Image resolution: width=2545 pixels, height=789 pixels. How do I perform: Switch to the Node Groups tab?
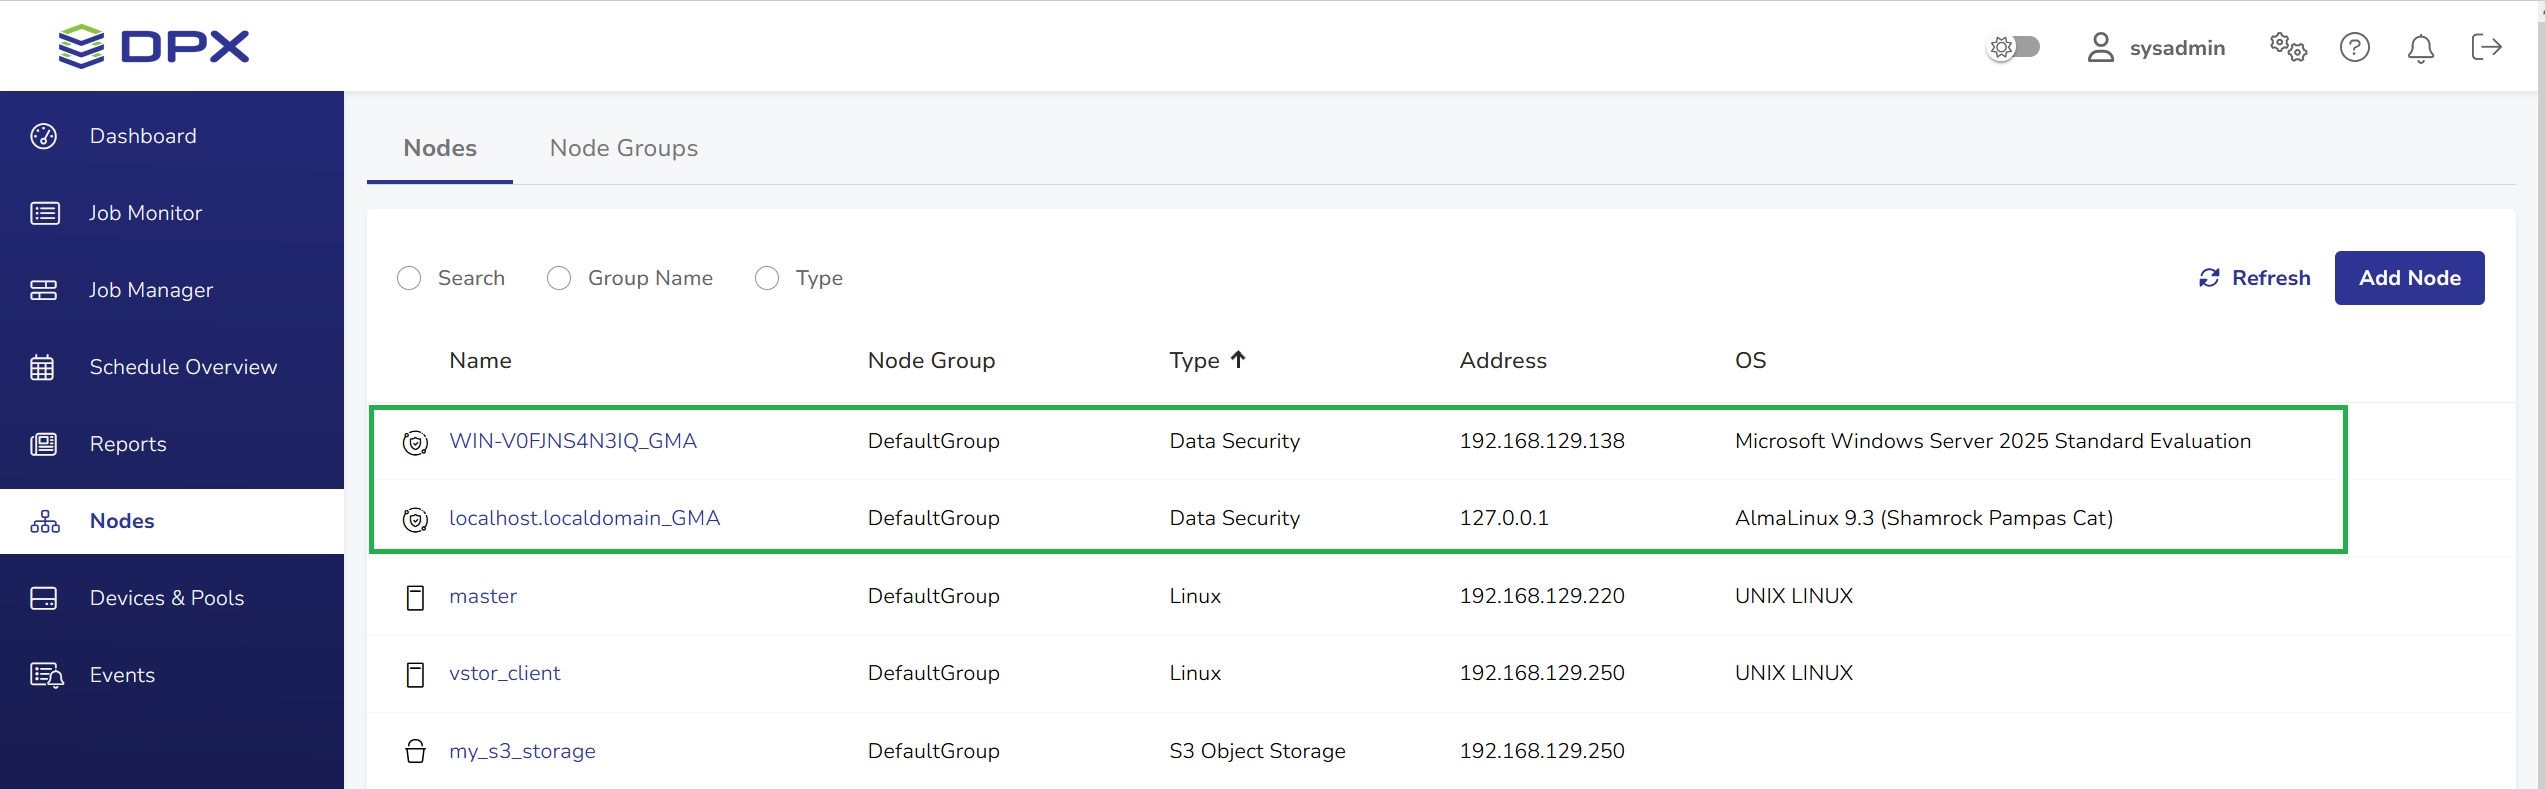click(x=623, y=148)
